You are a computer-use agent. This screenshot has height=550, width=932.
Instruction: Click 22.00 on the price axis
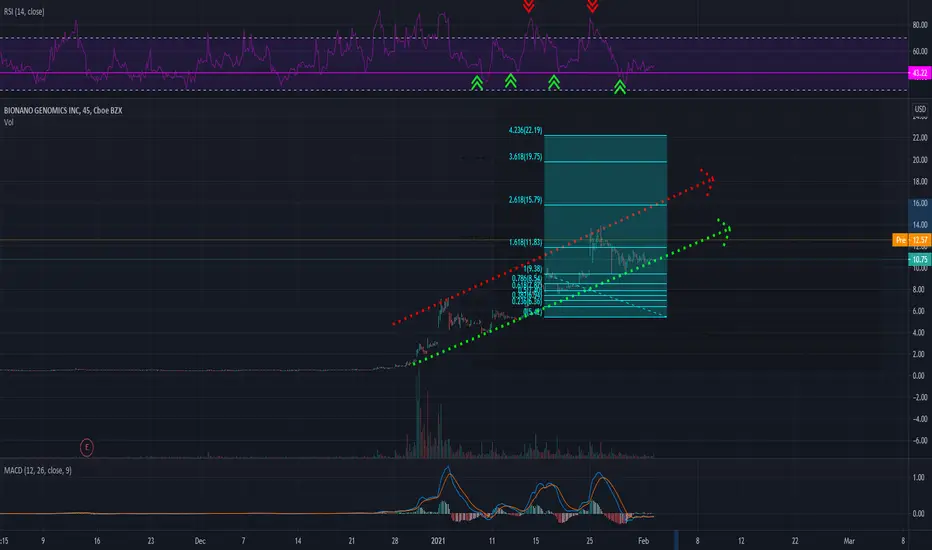tap(920, 138)
